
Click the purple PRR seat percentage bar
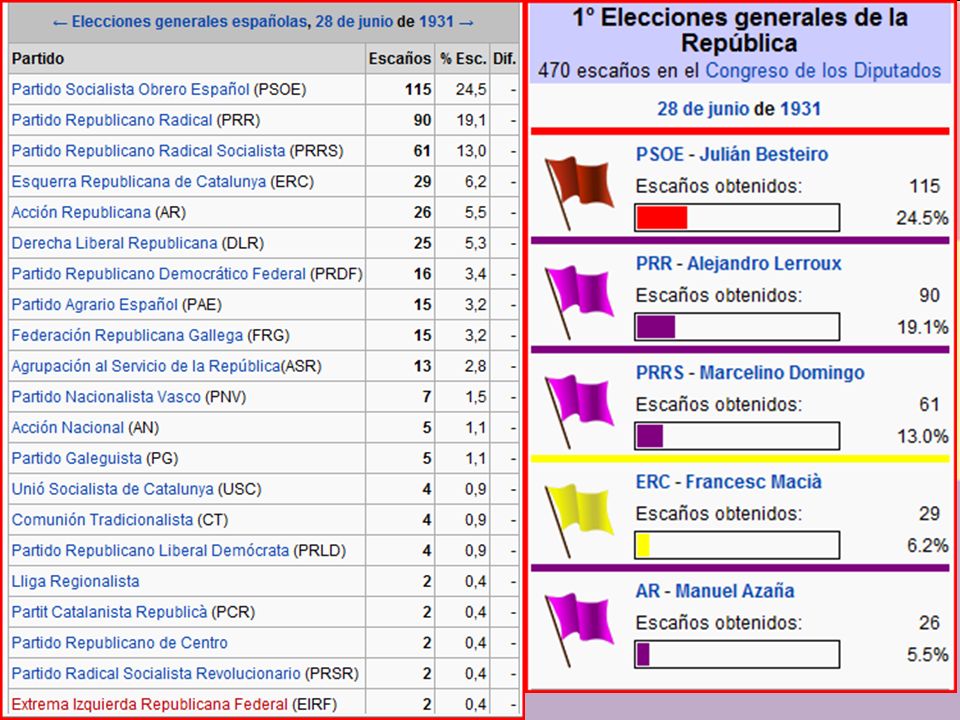pos(737,327)
